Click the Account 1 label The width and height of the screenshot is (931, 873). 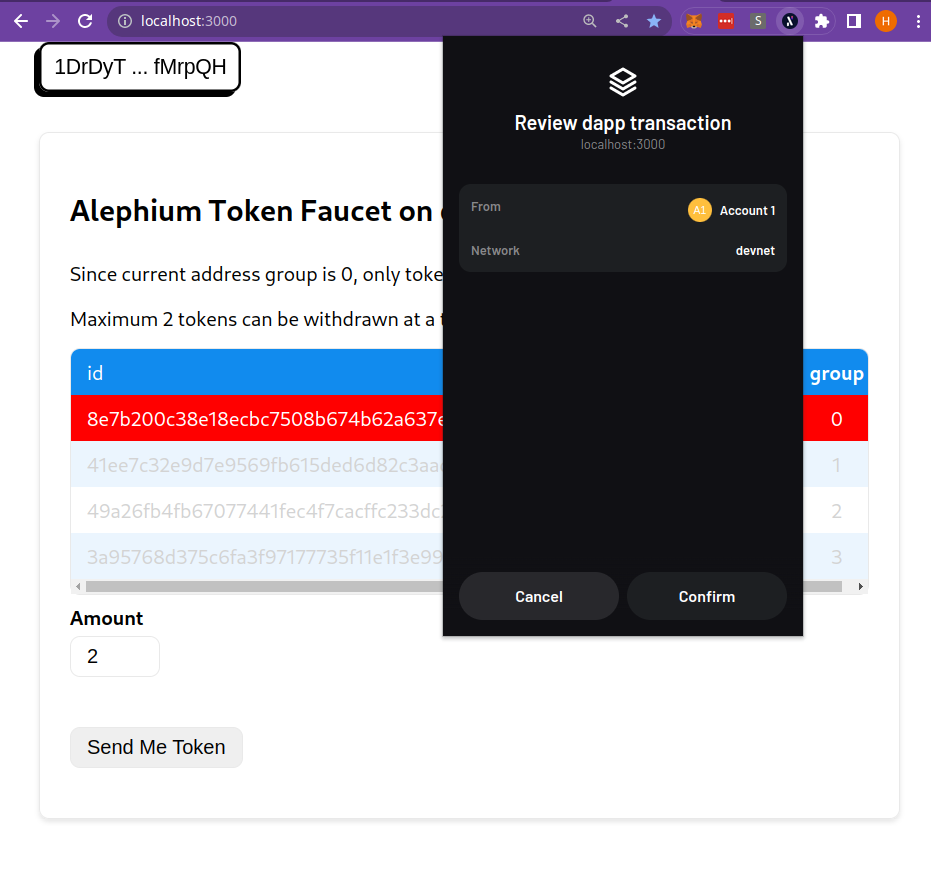pyautogui.click(x=748, y=211)
